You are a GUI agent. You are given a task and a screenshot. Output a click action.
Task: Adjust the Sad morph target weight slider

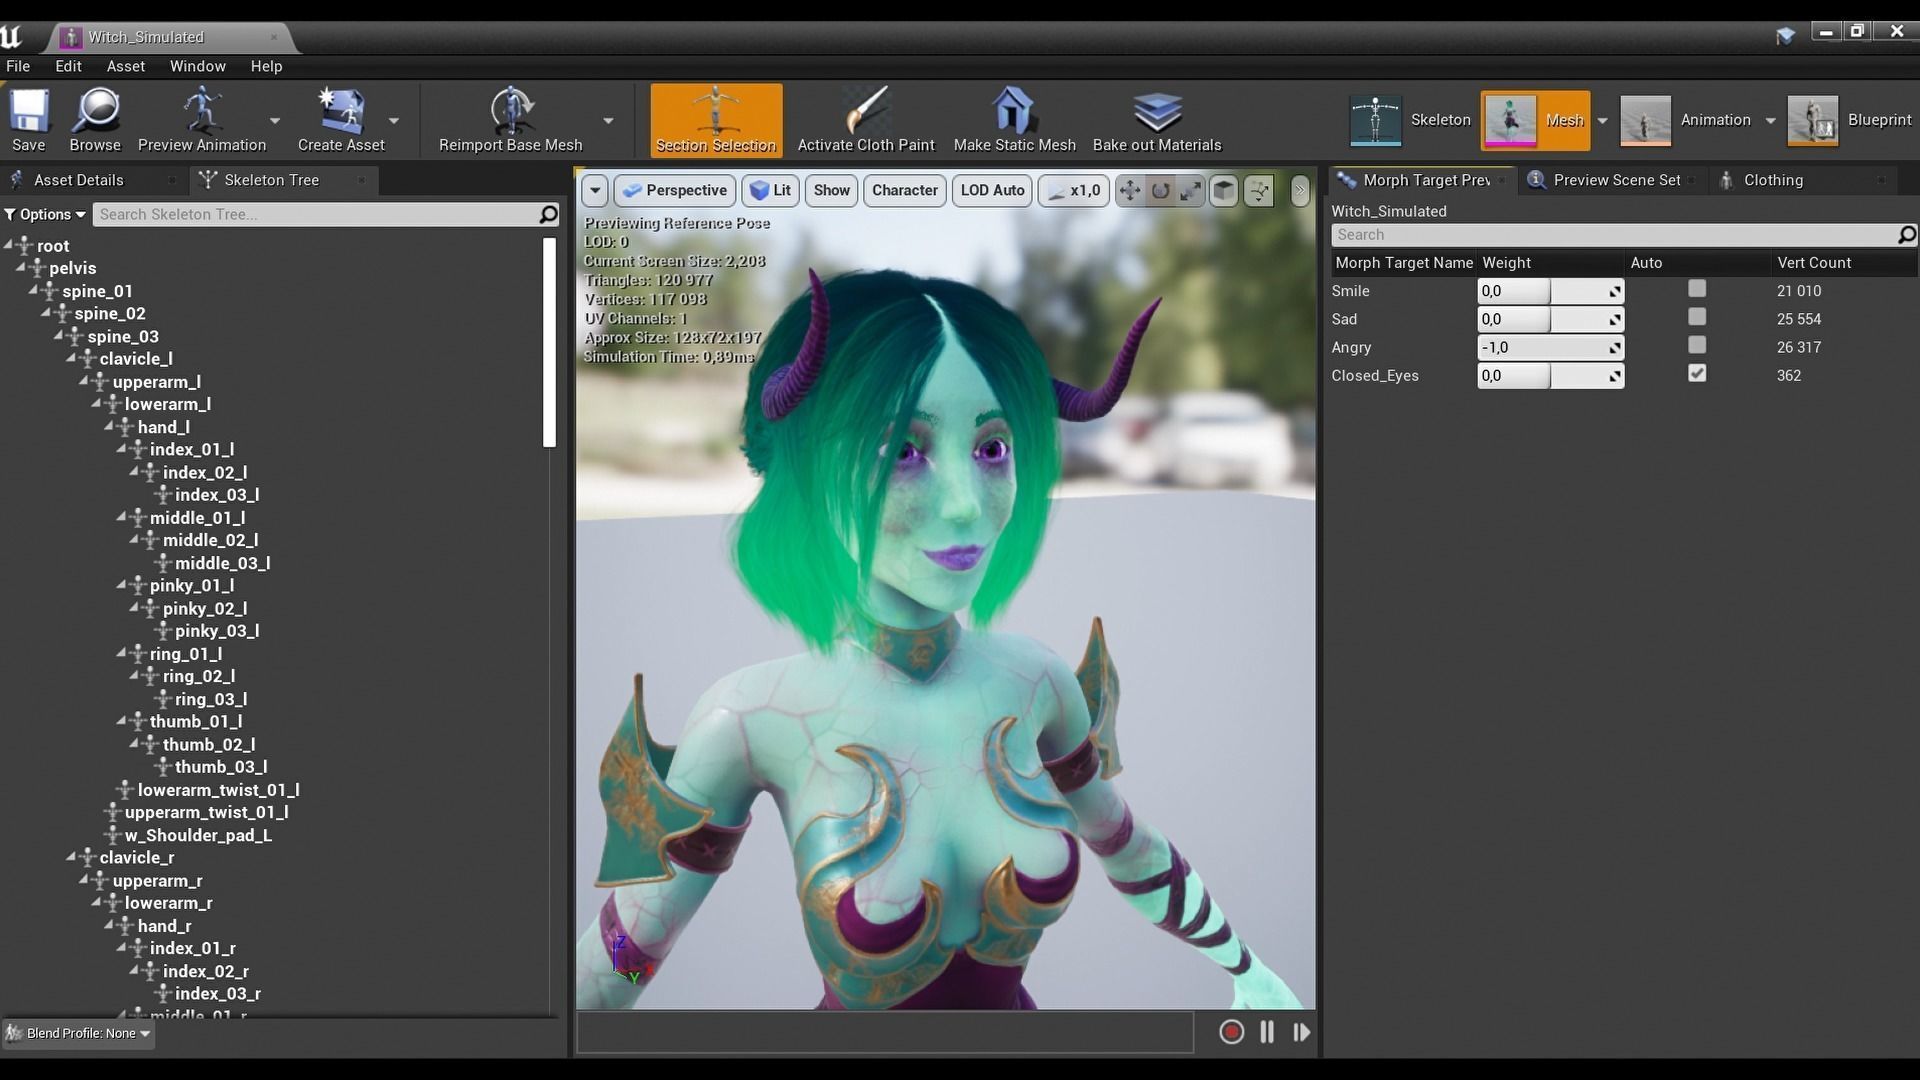coord(1549,319)
